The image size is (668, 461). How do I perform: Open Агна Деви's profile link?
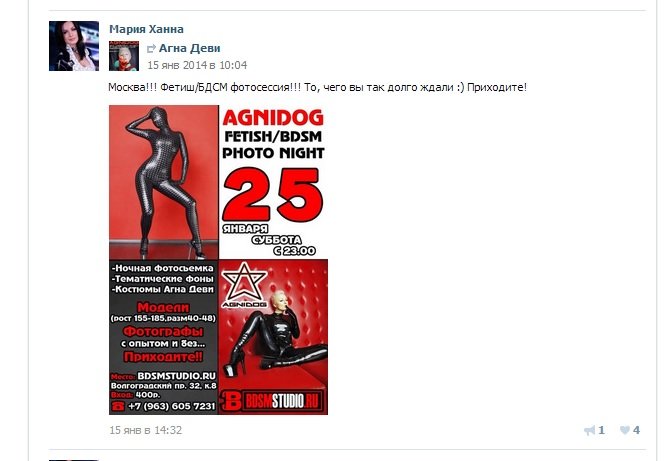tap(190, 48)
